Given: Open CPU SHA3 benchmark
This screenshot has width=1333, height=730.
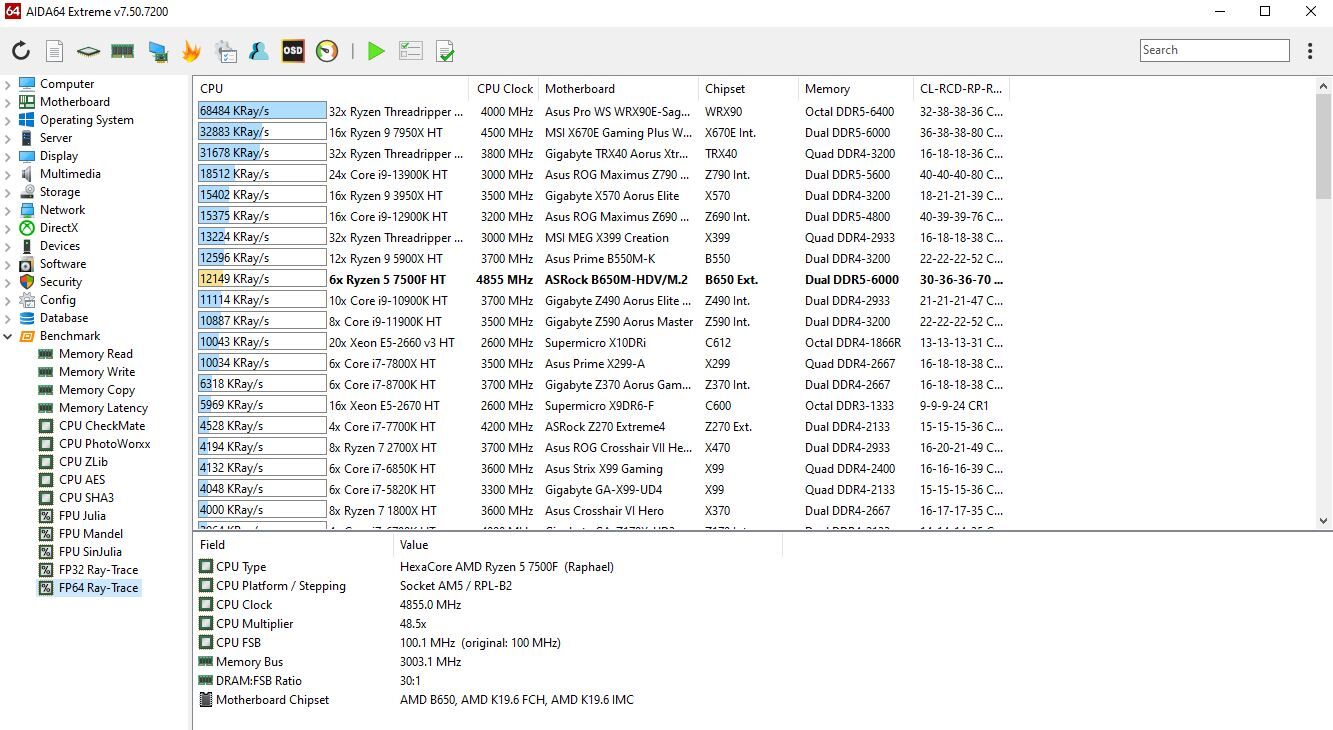Looking at the screenshot, I should tap(86, 498).
